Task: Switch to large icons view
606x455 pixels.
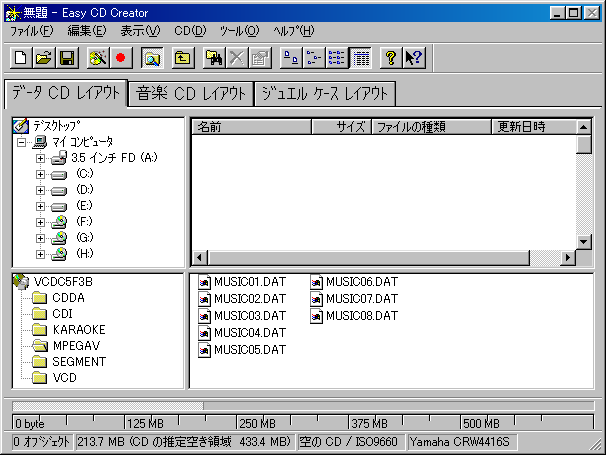Action: [x=291, y=58]
